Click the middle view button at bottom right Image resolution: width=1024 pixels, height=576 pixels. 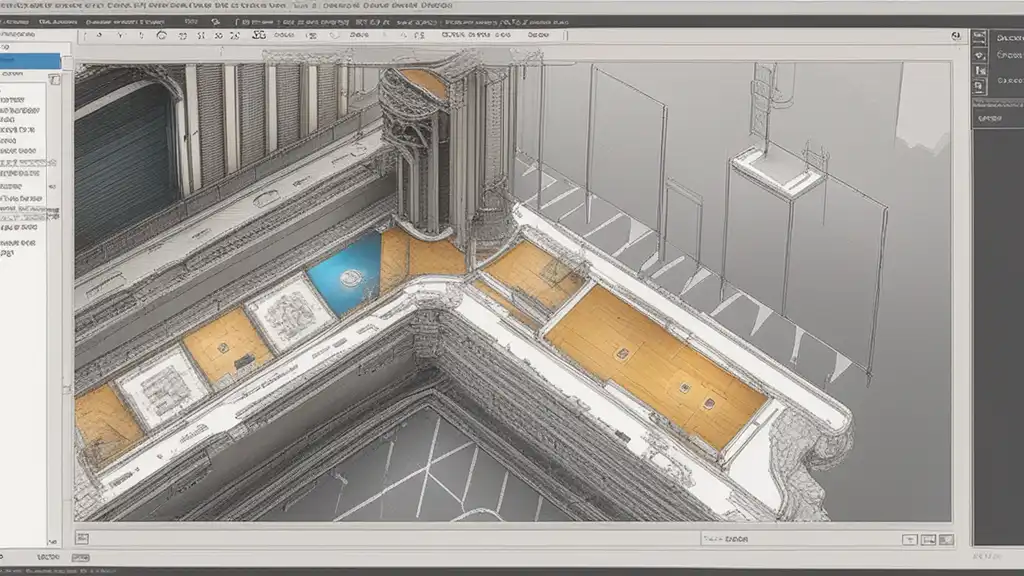pyautogui.click(x=928, y=539)
